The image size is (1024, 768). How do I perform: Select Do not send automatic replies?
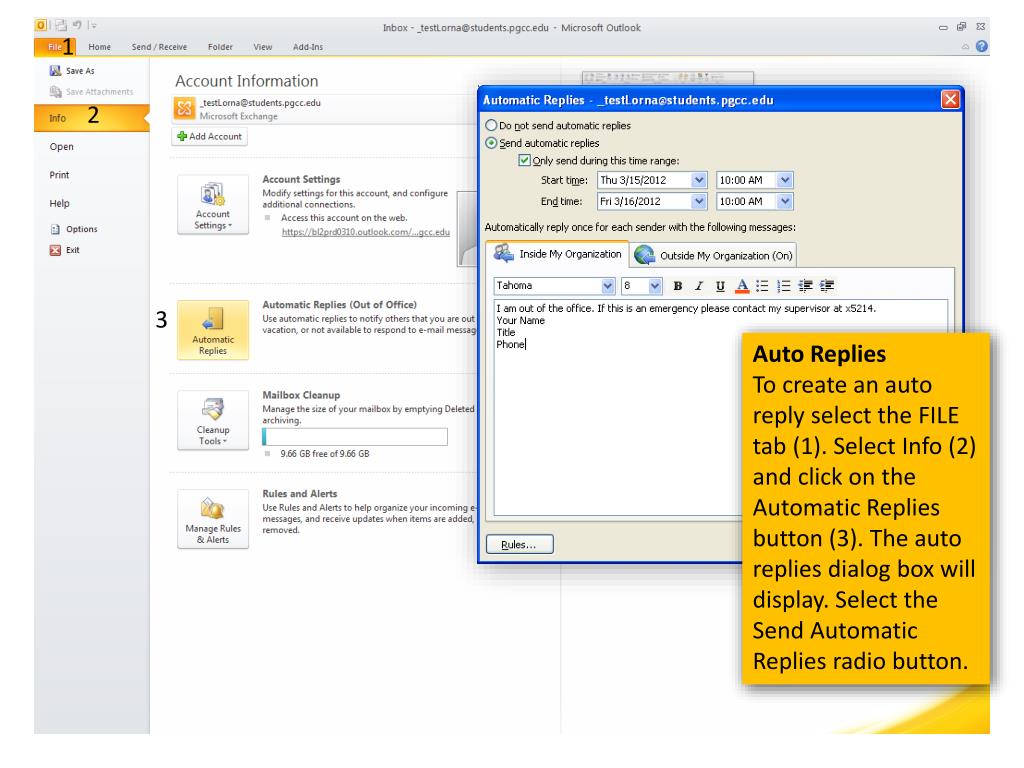tap(491, 125)
